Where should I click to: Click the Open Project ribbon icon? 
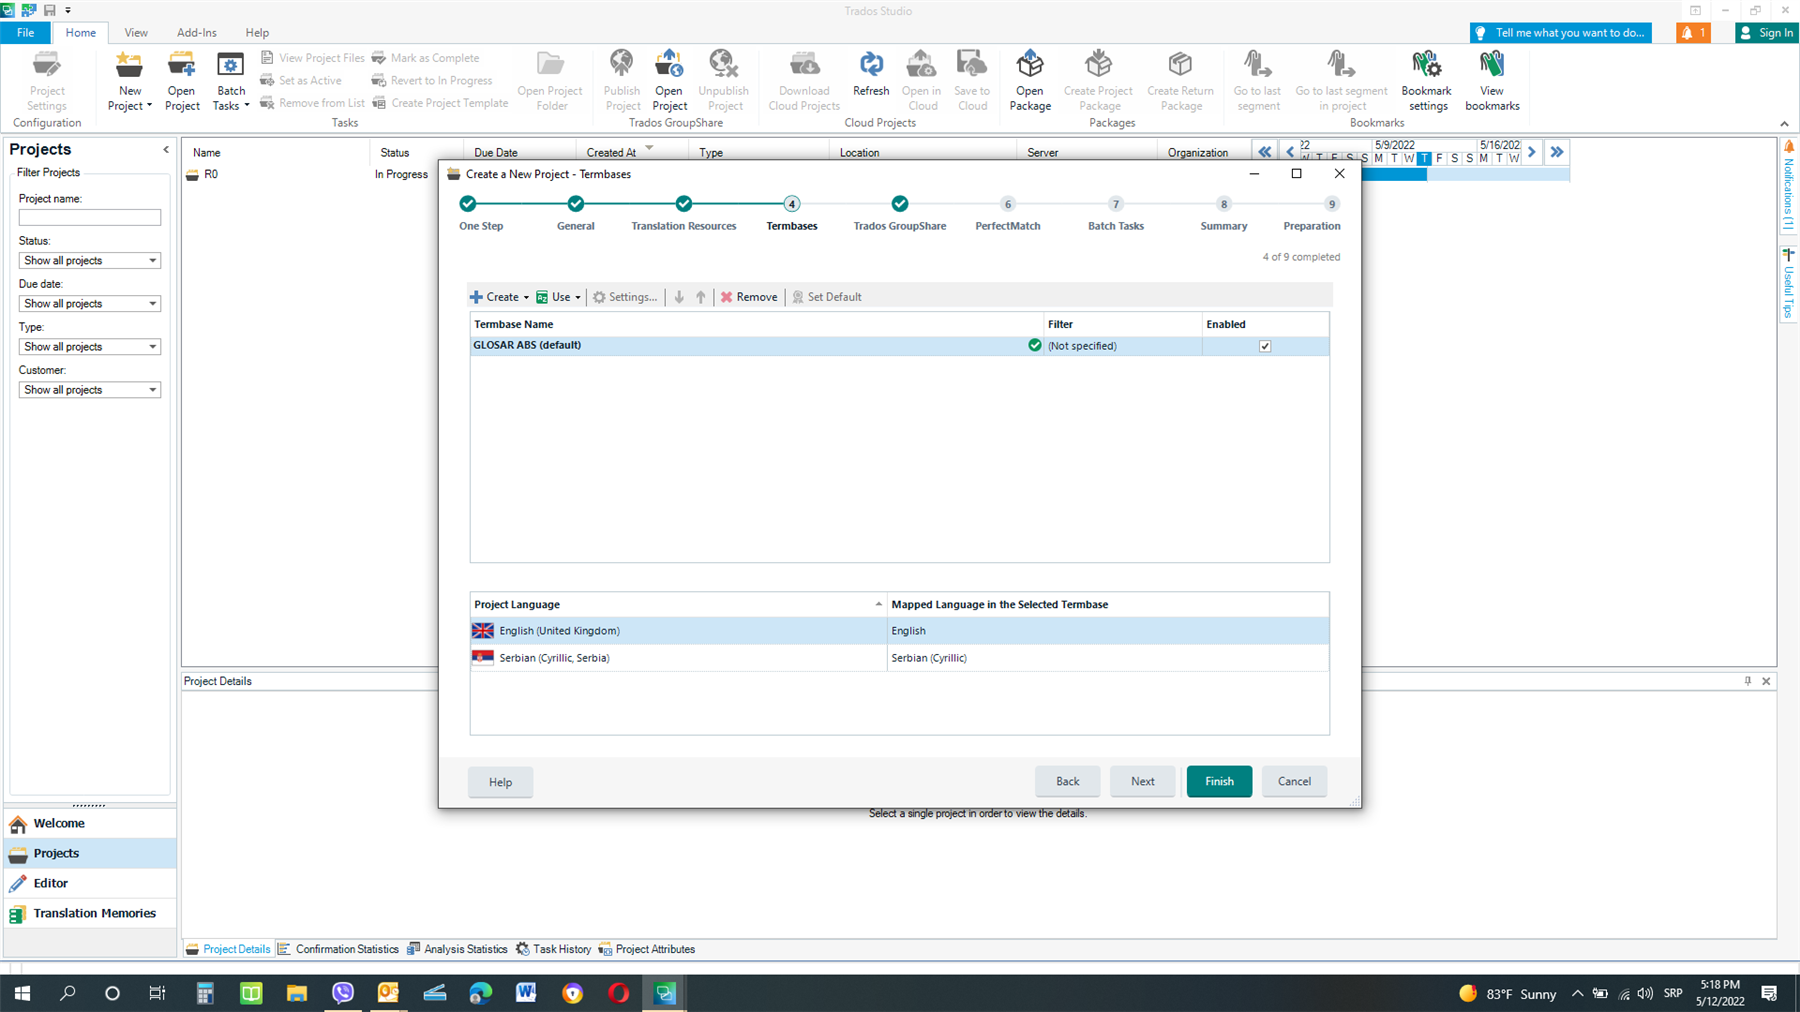click(x=182, y=80)
